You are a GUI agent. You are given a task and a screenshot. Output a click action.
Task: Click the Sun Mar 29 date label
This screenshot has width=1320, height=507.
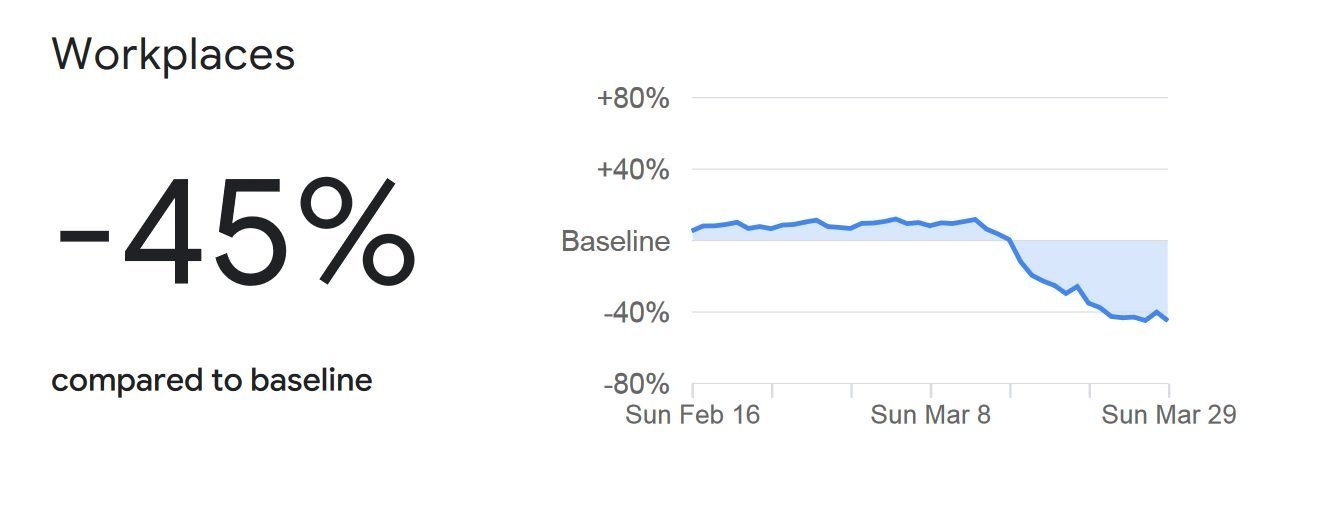[x=1168, y=415]
